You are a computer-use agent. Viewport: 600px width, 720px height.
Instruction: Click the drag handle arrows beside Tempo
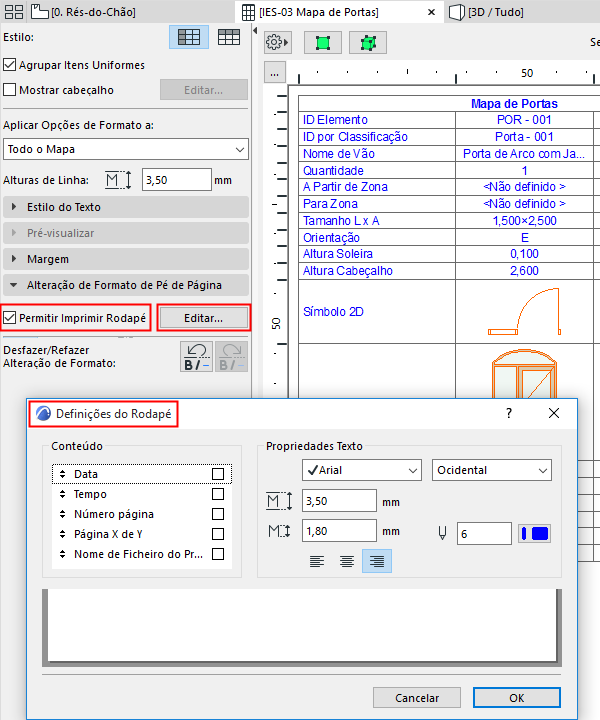[63, 494]
